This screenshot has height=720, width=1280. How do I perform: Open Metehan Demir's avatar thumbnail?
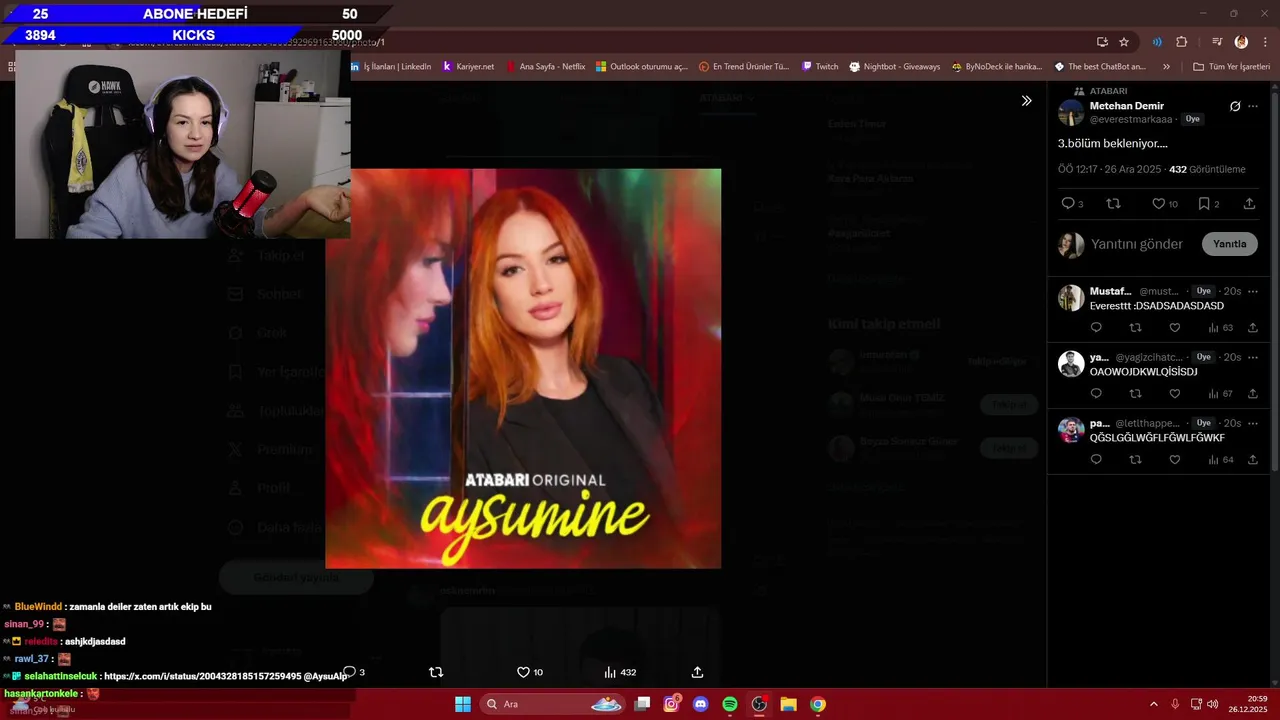(1071, 112)
